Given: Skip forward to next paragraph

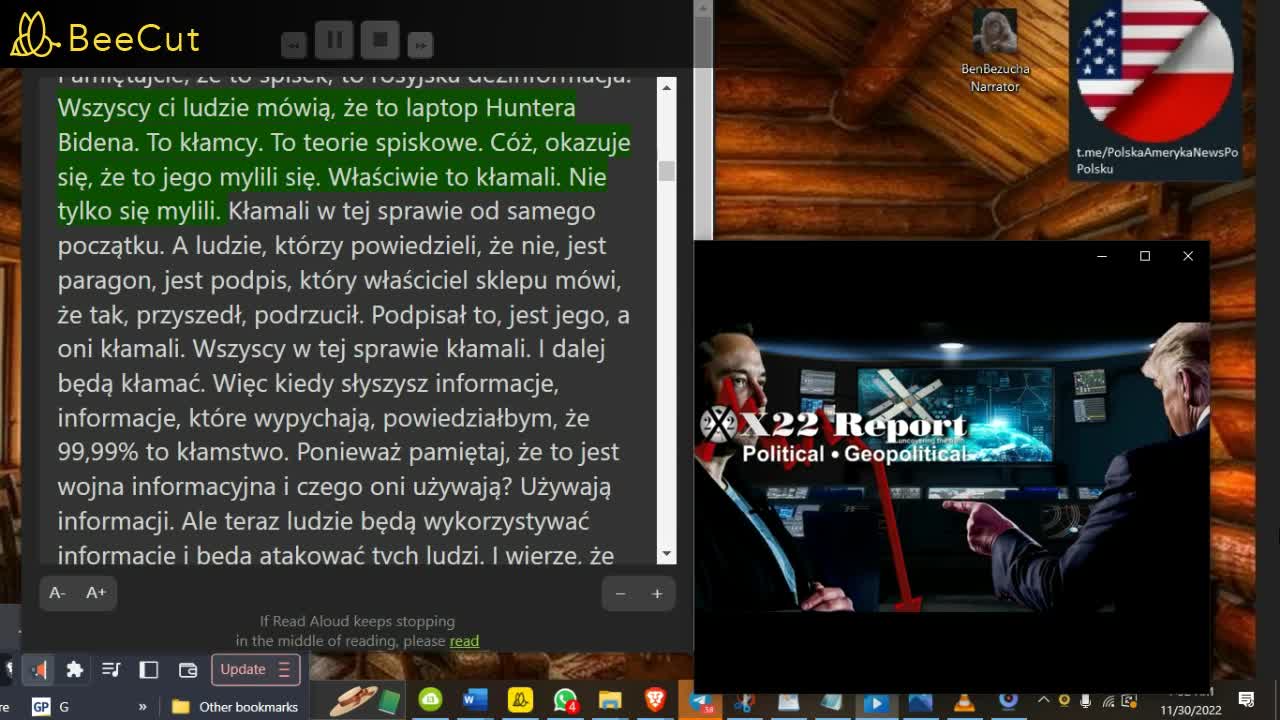Looking at the screenshot, I should click(420, 45).
